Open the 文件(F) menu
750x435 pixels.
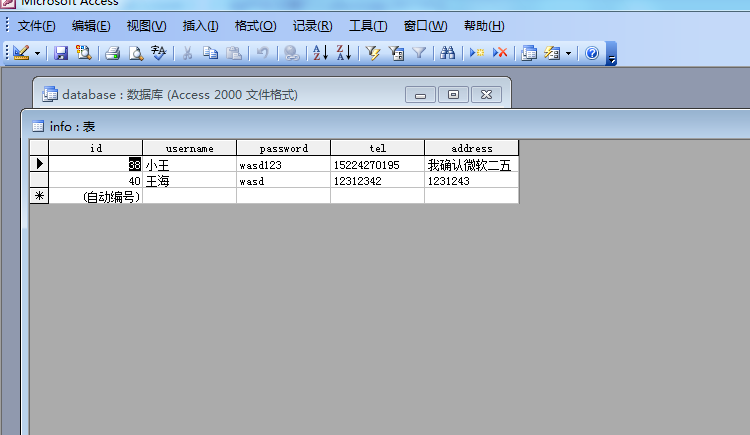click(36, 26)
